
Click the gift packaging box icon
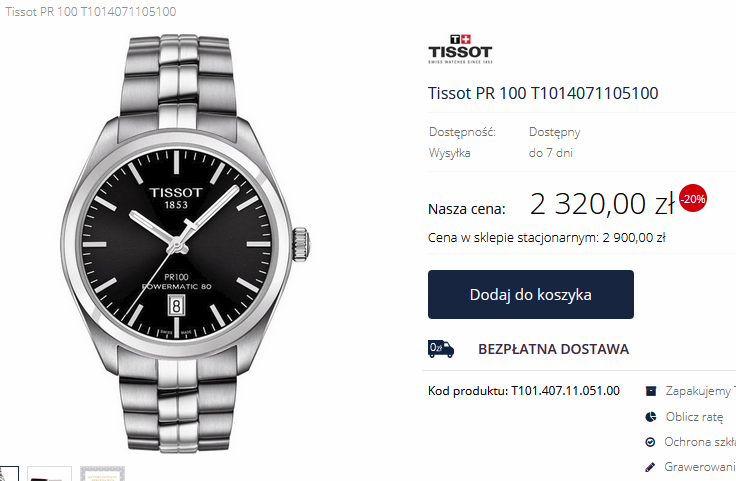pos(651,391)
